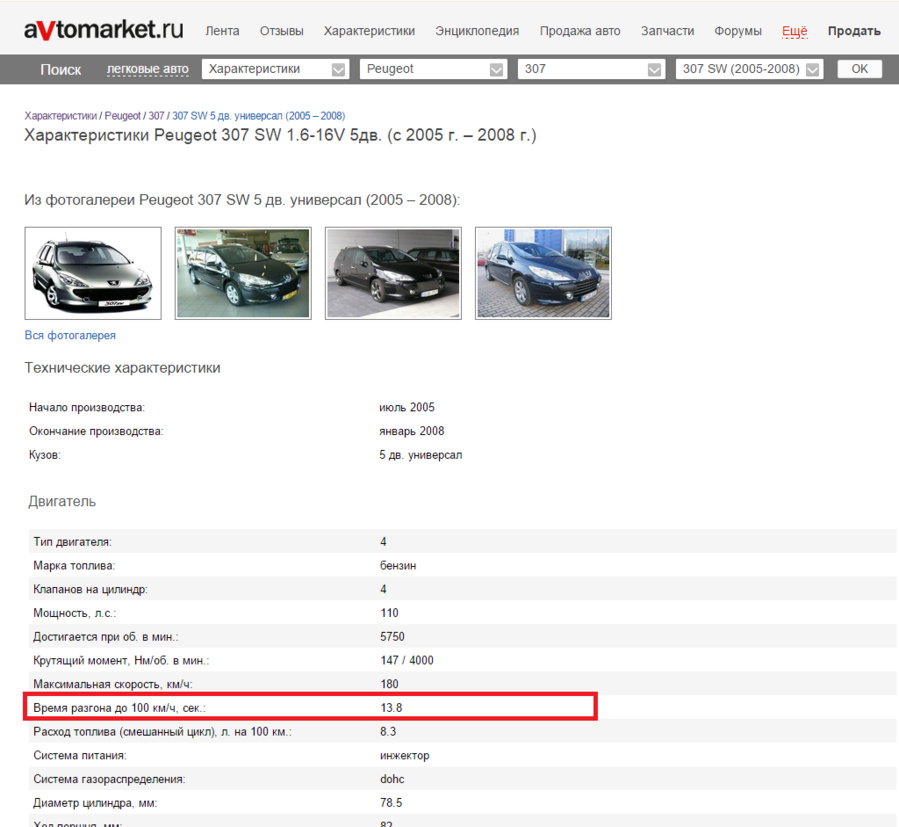Open the Запчасти section
This screenshot has height=827, width=899.
coord(667,31)
